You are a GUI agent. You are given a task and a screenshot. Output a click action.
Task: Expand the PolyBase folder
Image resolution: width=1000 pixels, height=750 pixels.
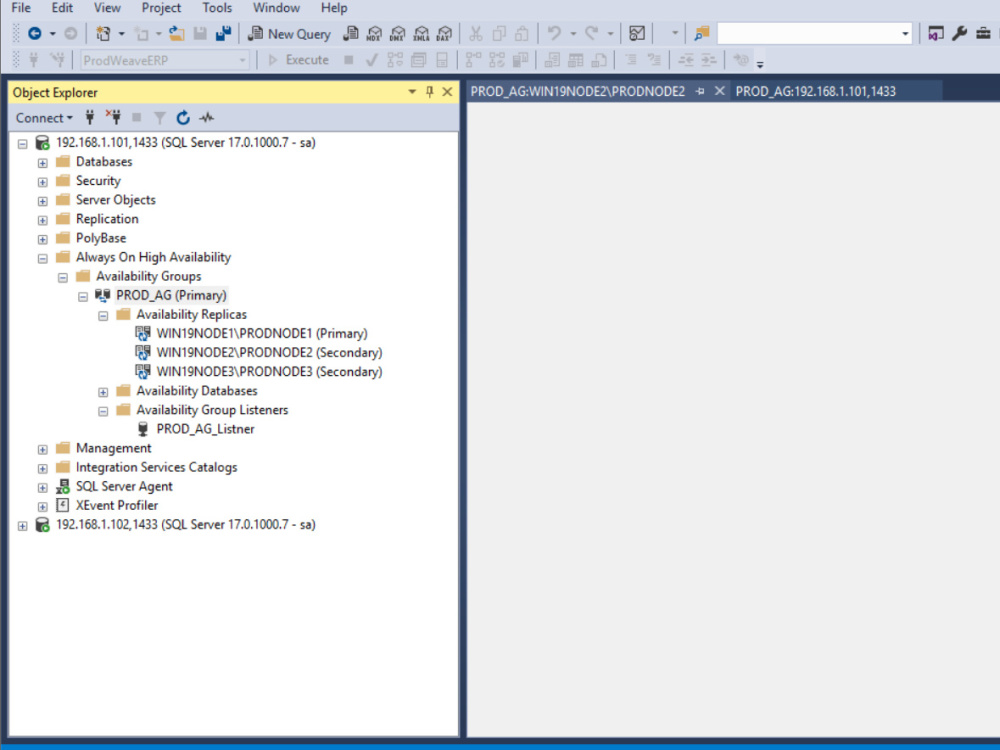42,239
